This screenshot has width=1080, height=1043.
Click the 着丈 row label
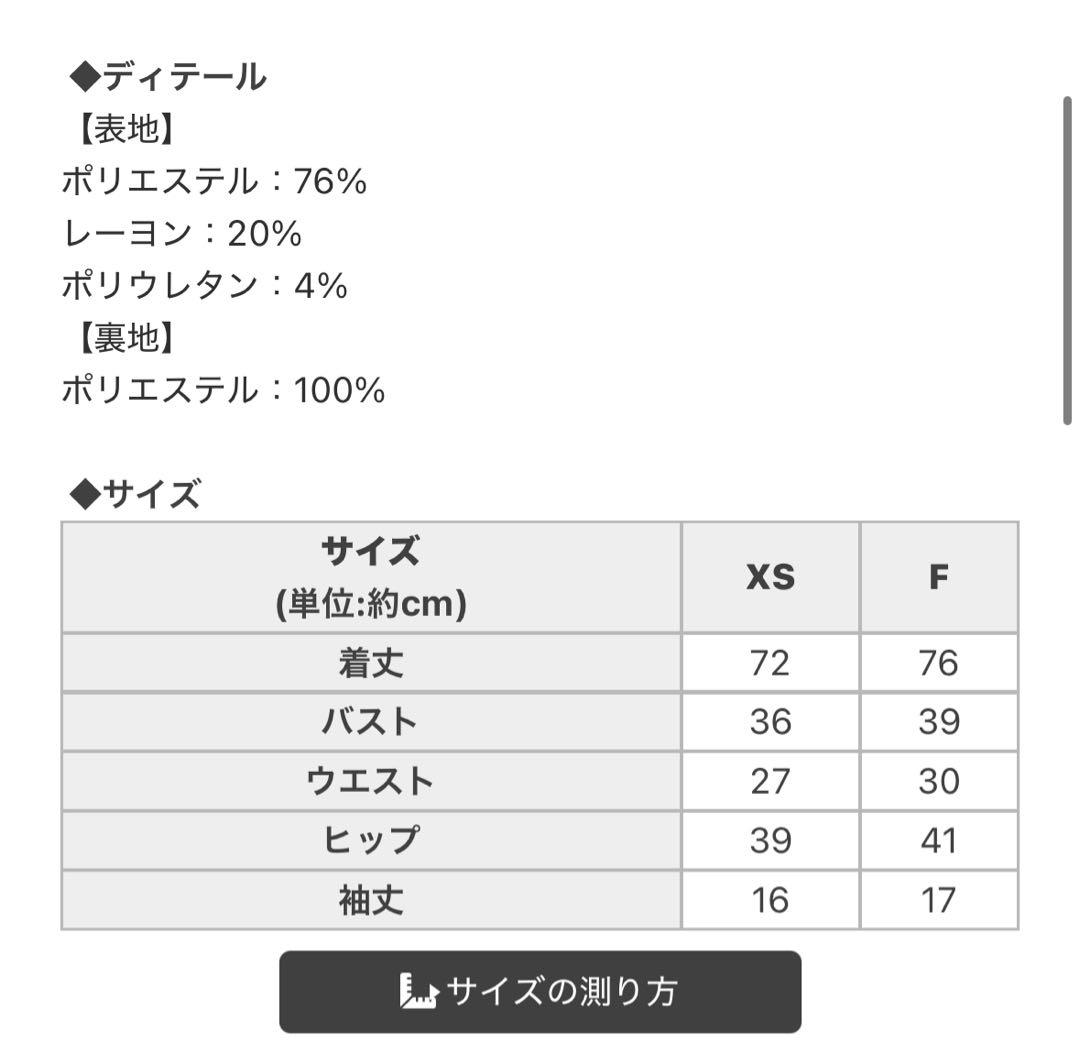[x=370, y=661]
